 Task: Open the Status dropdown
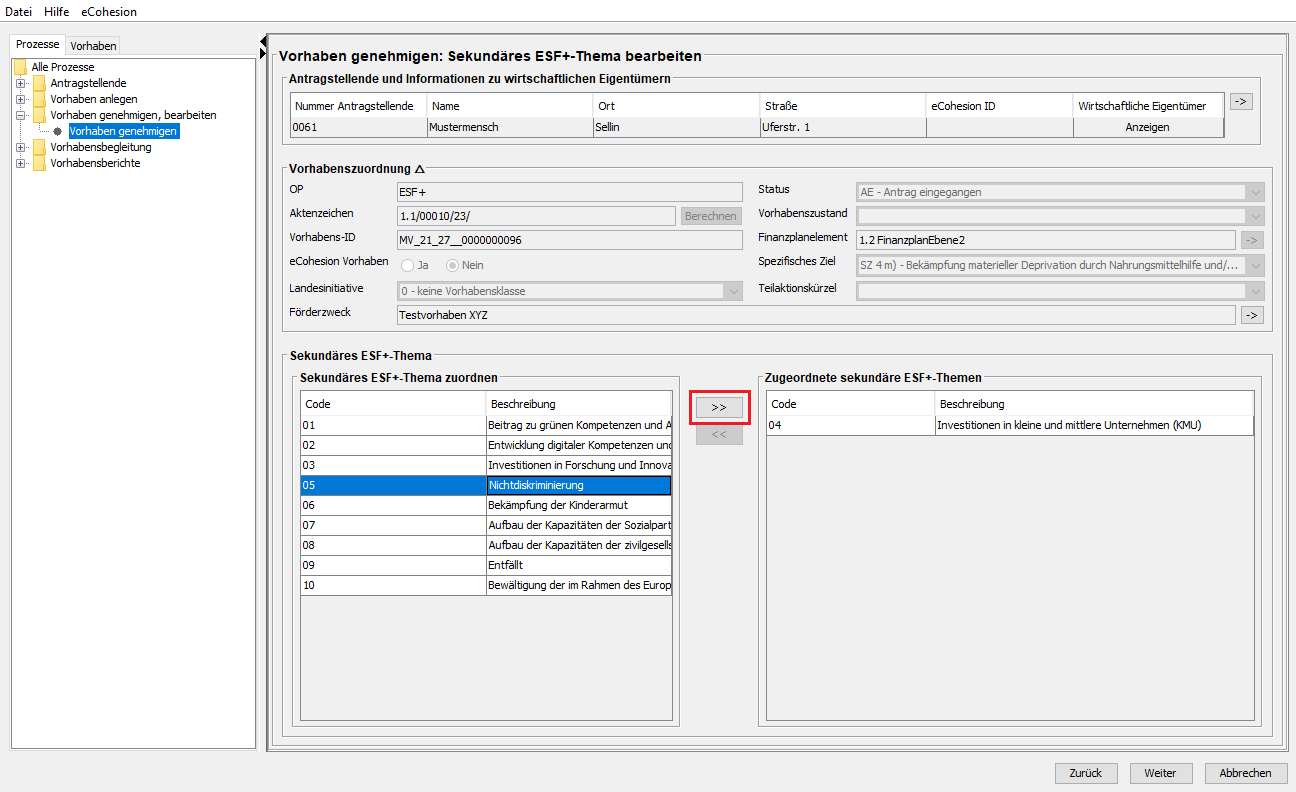click(x=1254, y=192)
